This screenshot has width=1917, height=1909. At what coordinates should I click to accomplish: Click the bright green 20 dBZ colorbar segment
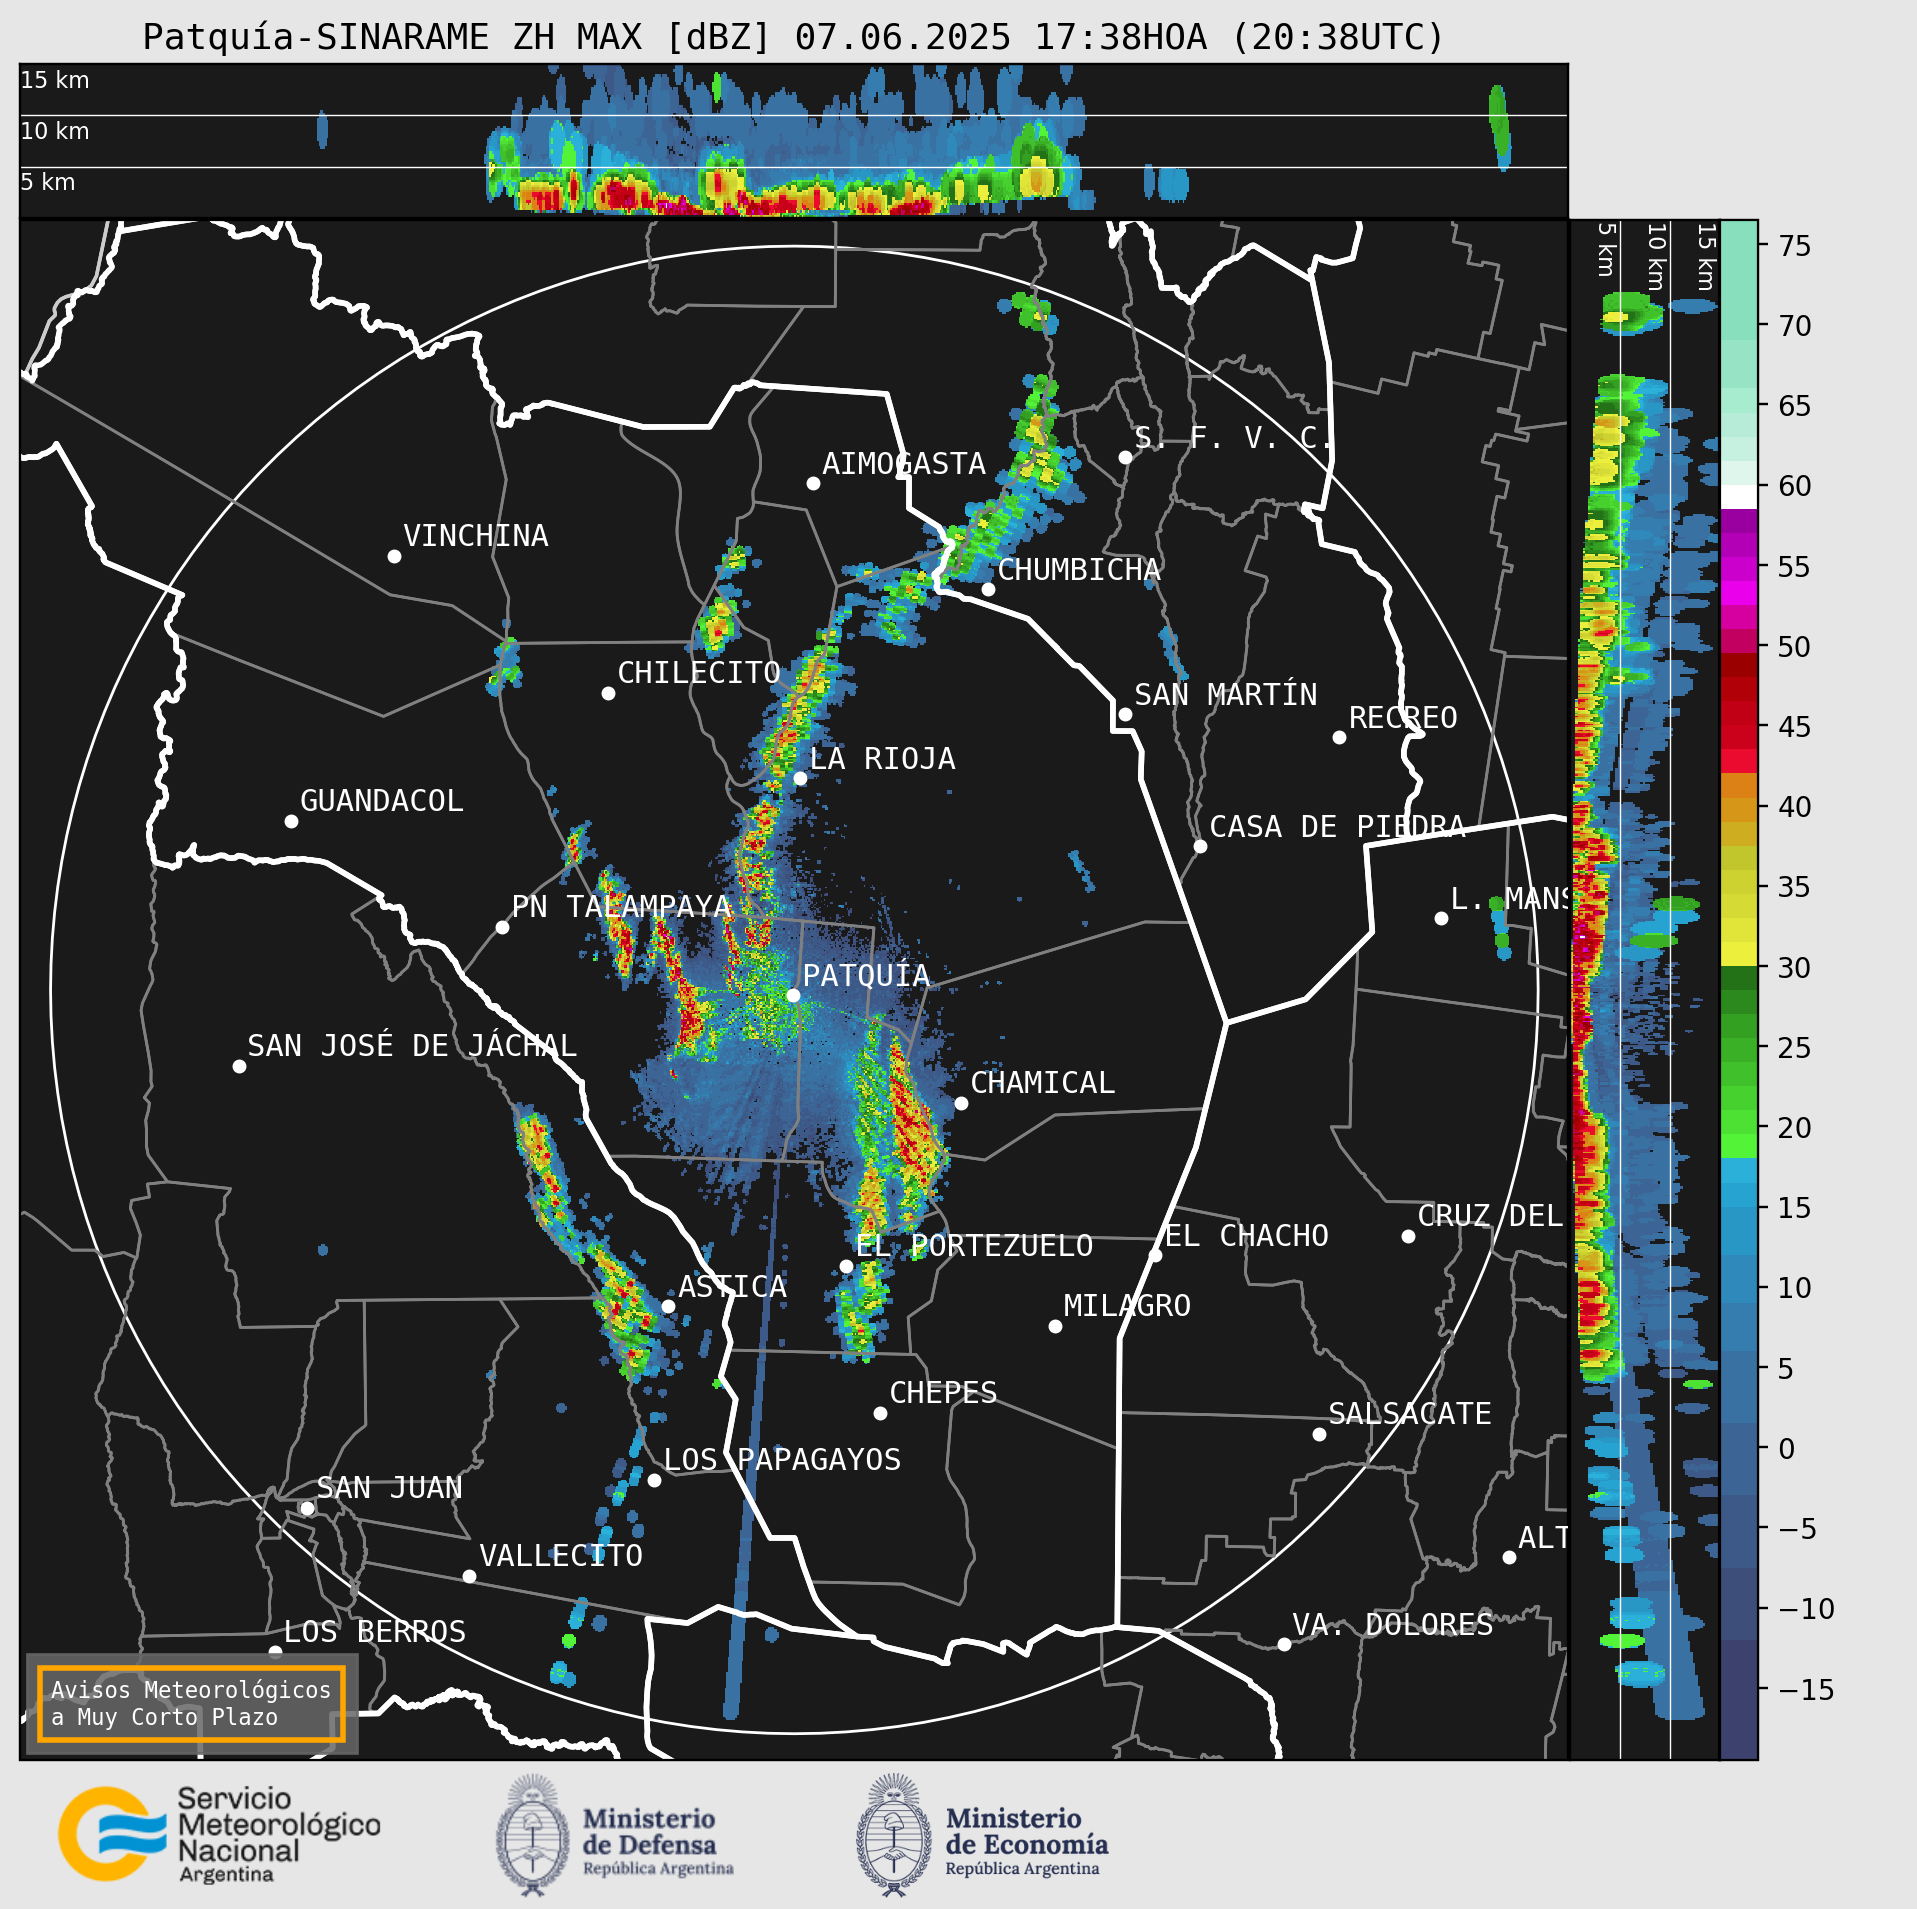[x=1738, y=1146]
